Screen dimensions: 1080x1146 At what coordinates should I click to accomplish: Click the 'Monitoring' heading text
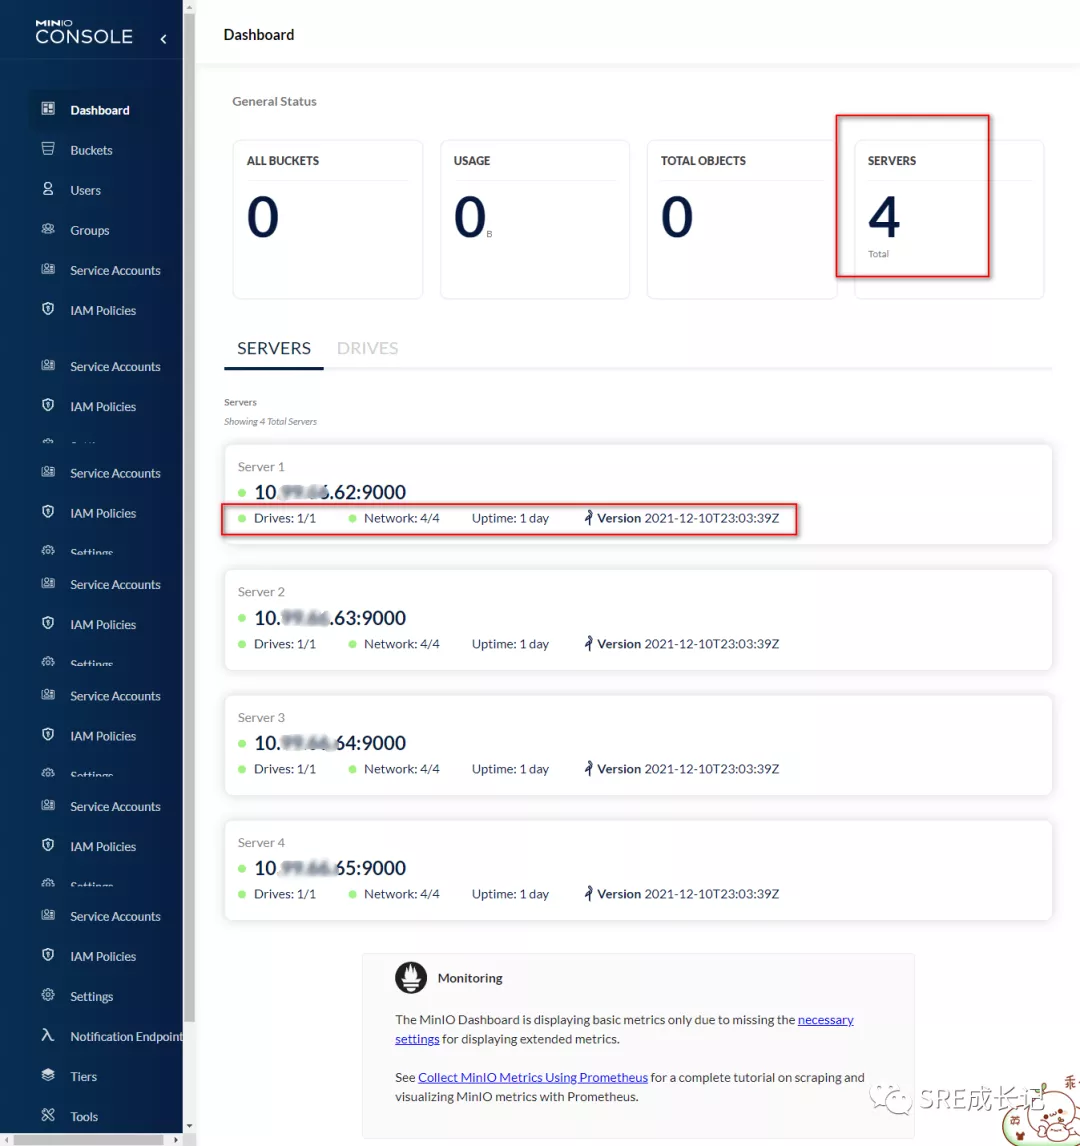(470, 978)
